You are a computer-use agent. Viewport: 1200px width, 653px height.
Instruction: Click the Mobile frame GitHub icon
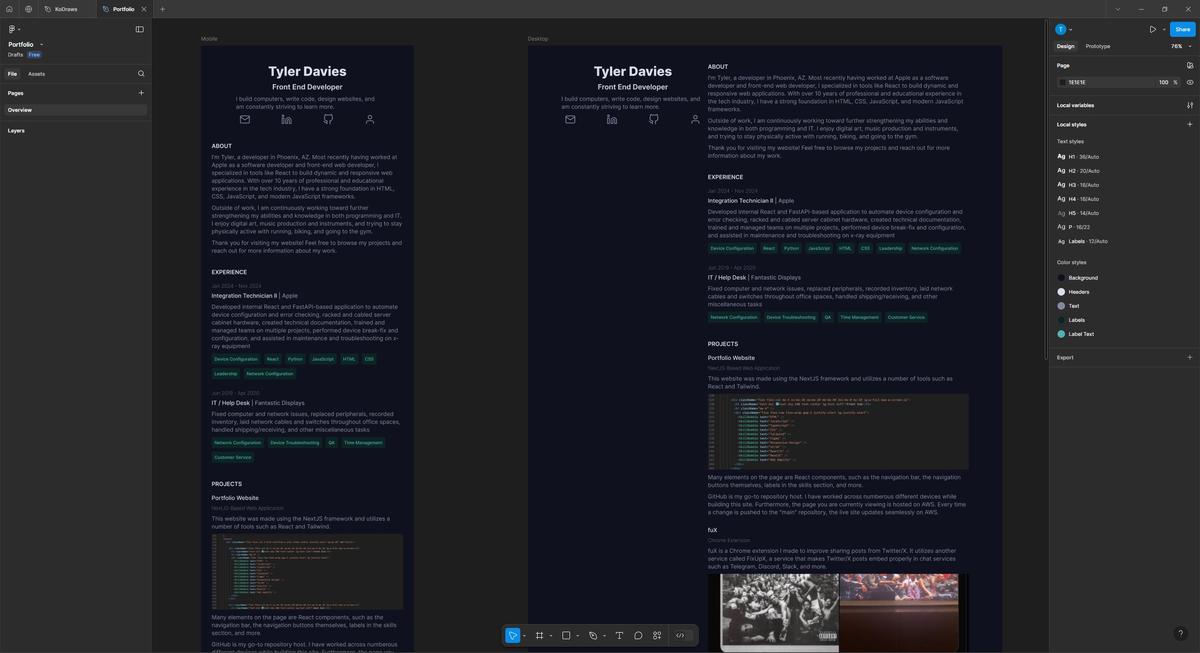pos(328,119)
